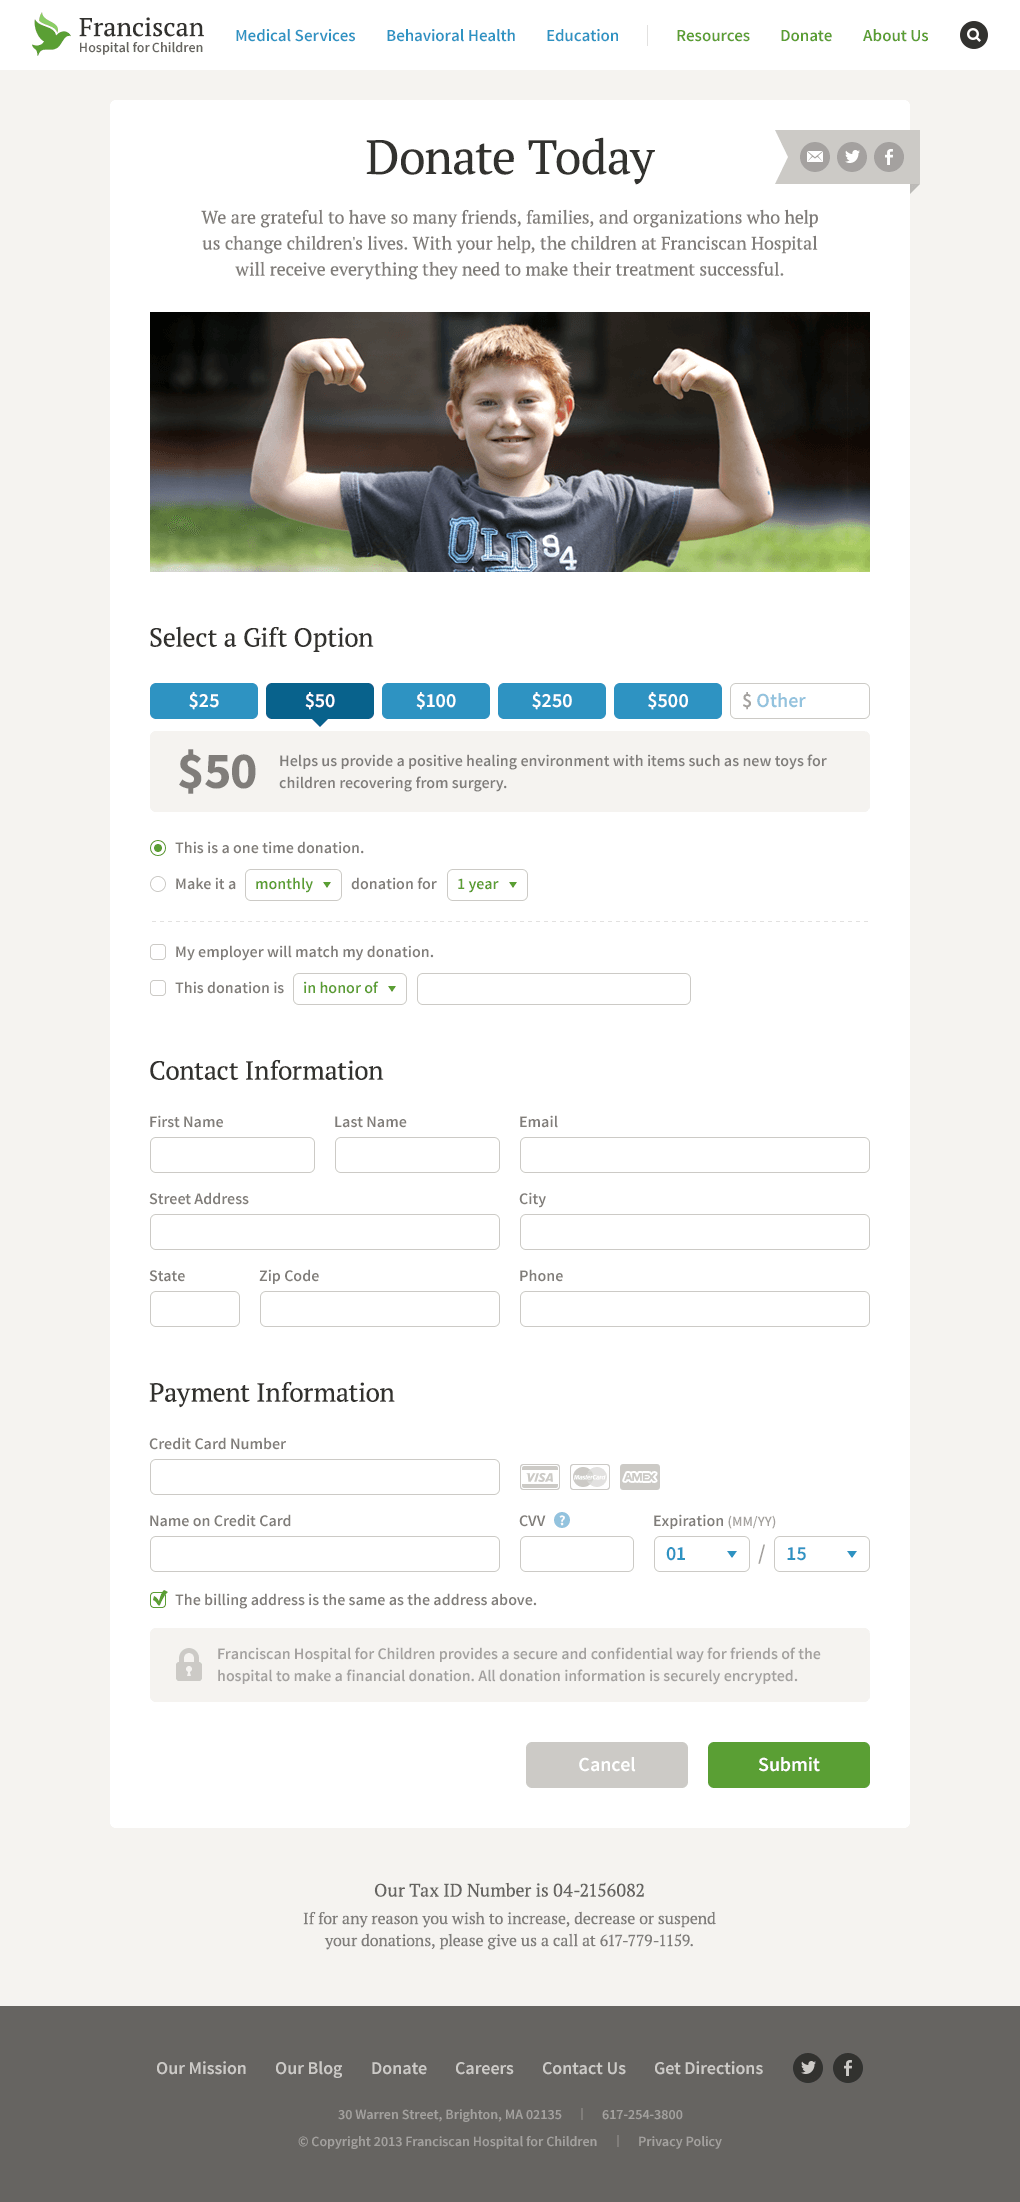This screenshot has width=1020, height=2202.
Task: Submit the donation form
Action: coord(788,1765)
